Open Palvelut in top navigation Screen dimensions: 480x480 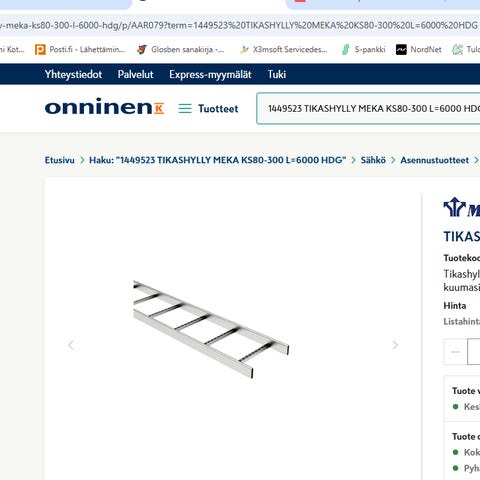(135, 74)
